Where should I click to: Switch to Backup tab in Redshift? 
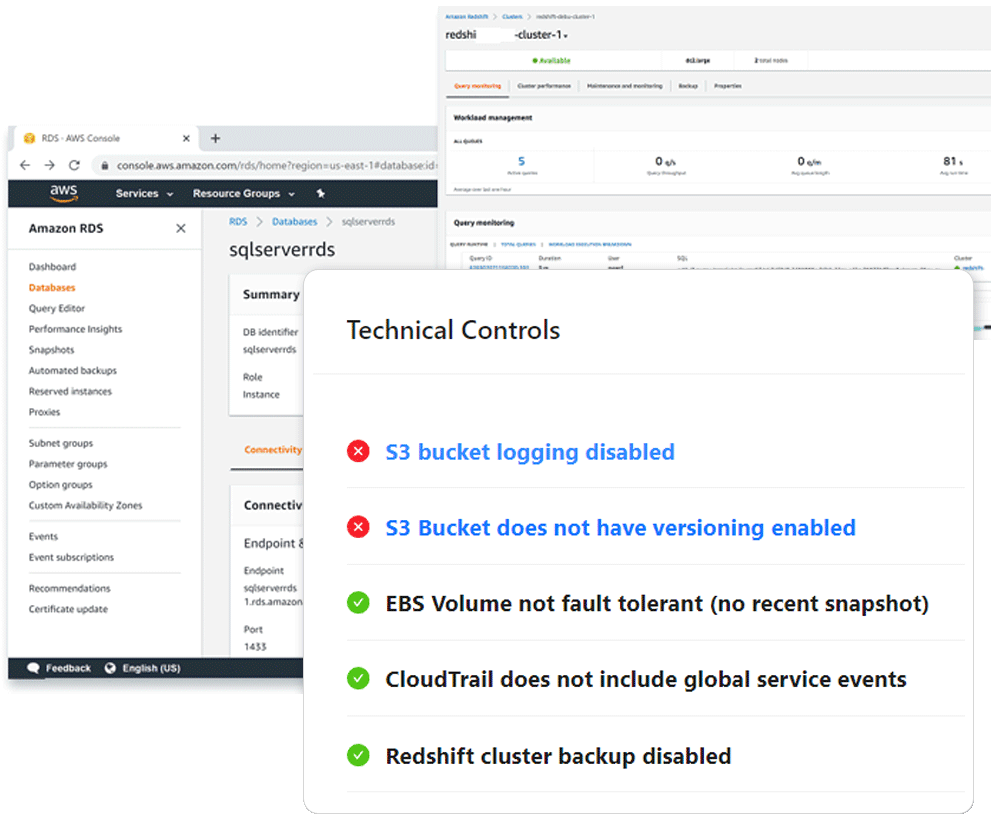pyautogui.click(x=688, y=86)
